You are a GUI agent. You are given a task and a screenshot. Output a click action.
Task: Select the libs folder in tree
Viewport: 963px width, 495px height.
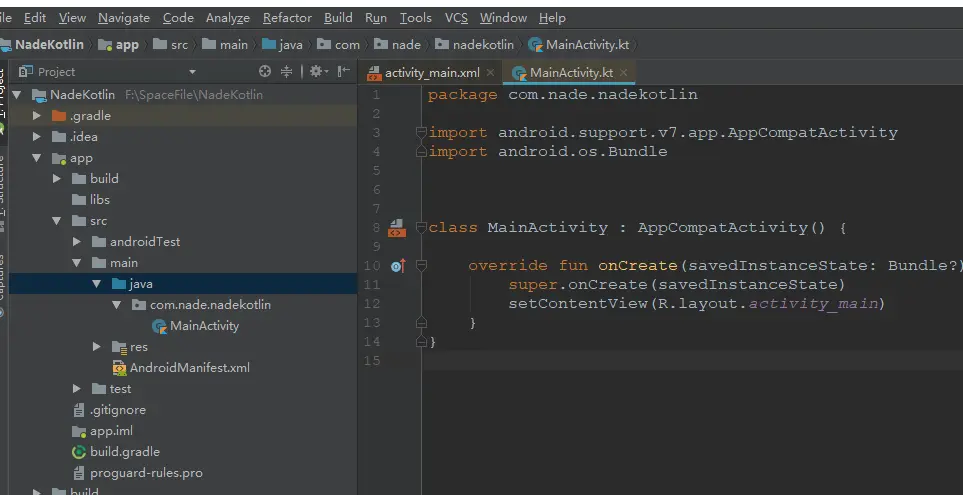(x=90, y=200)
